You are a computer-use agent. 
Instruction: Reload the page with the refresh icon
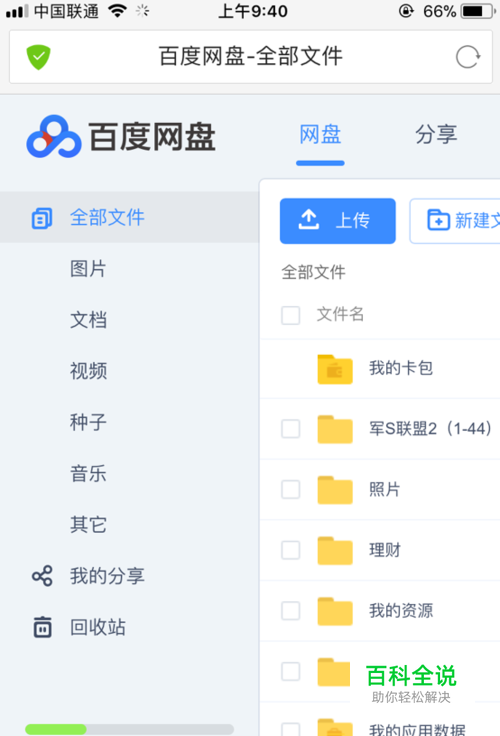click(x=468, y=57)
